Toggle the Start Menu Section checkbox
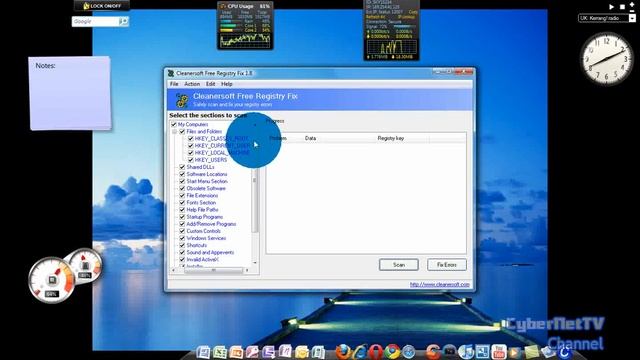 [182, 181]
